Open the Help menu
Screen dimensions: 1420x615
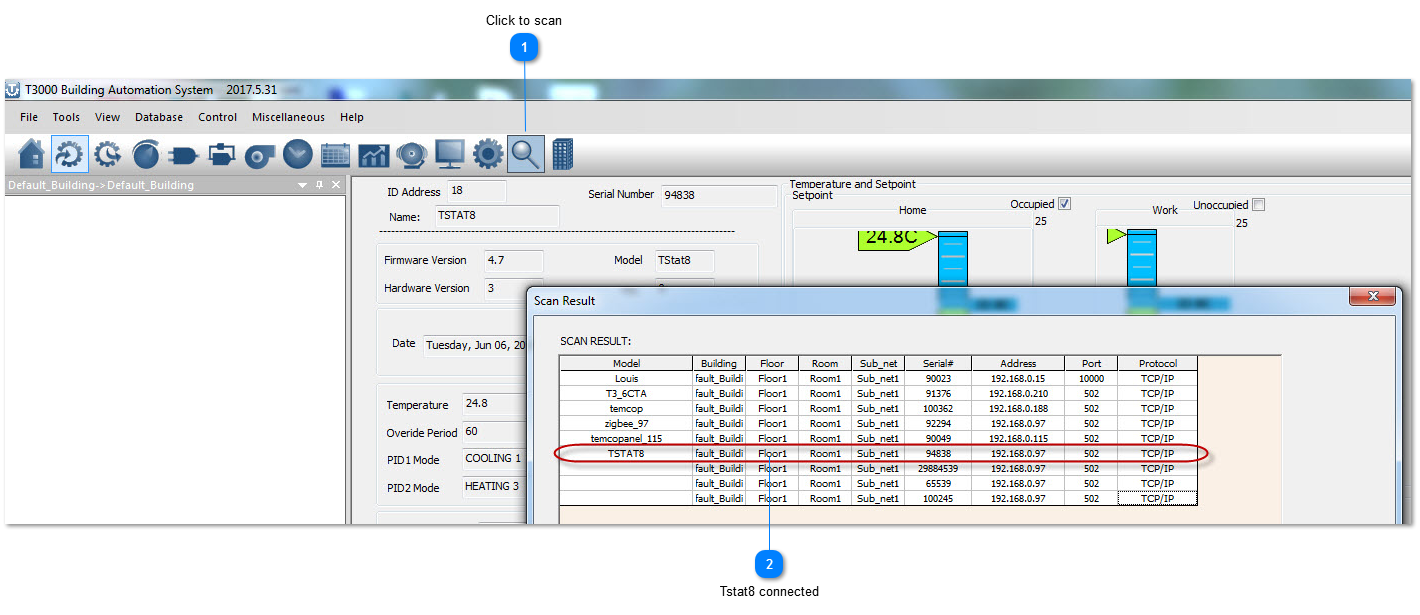(352, 117)
